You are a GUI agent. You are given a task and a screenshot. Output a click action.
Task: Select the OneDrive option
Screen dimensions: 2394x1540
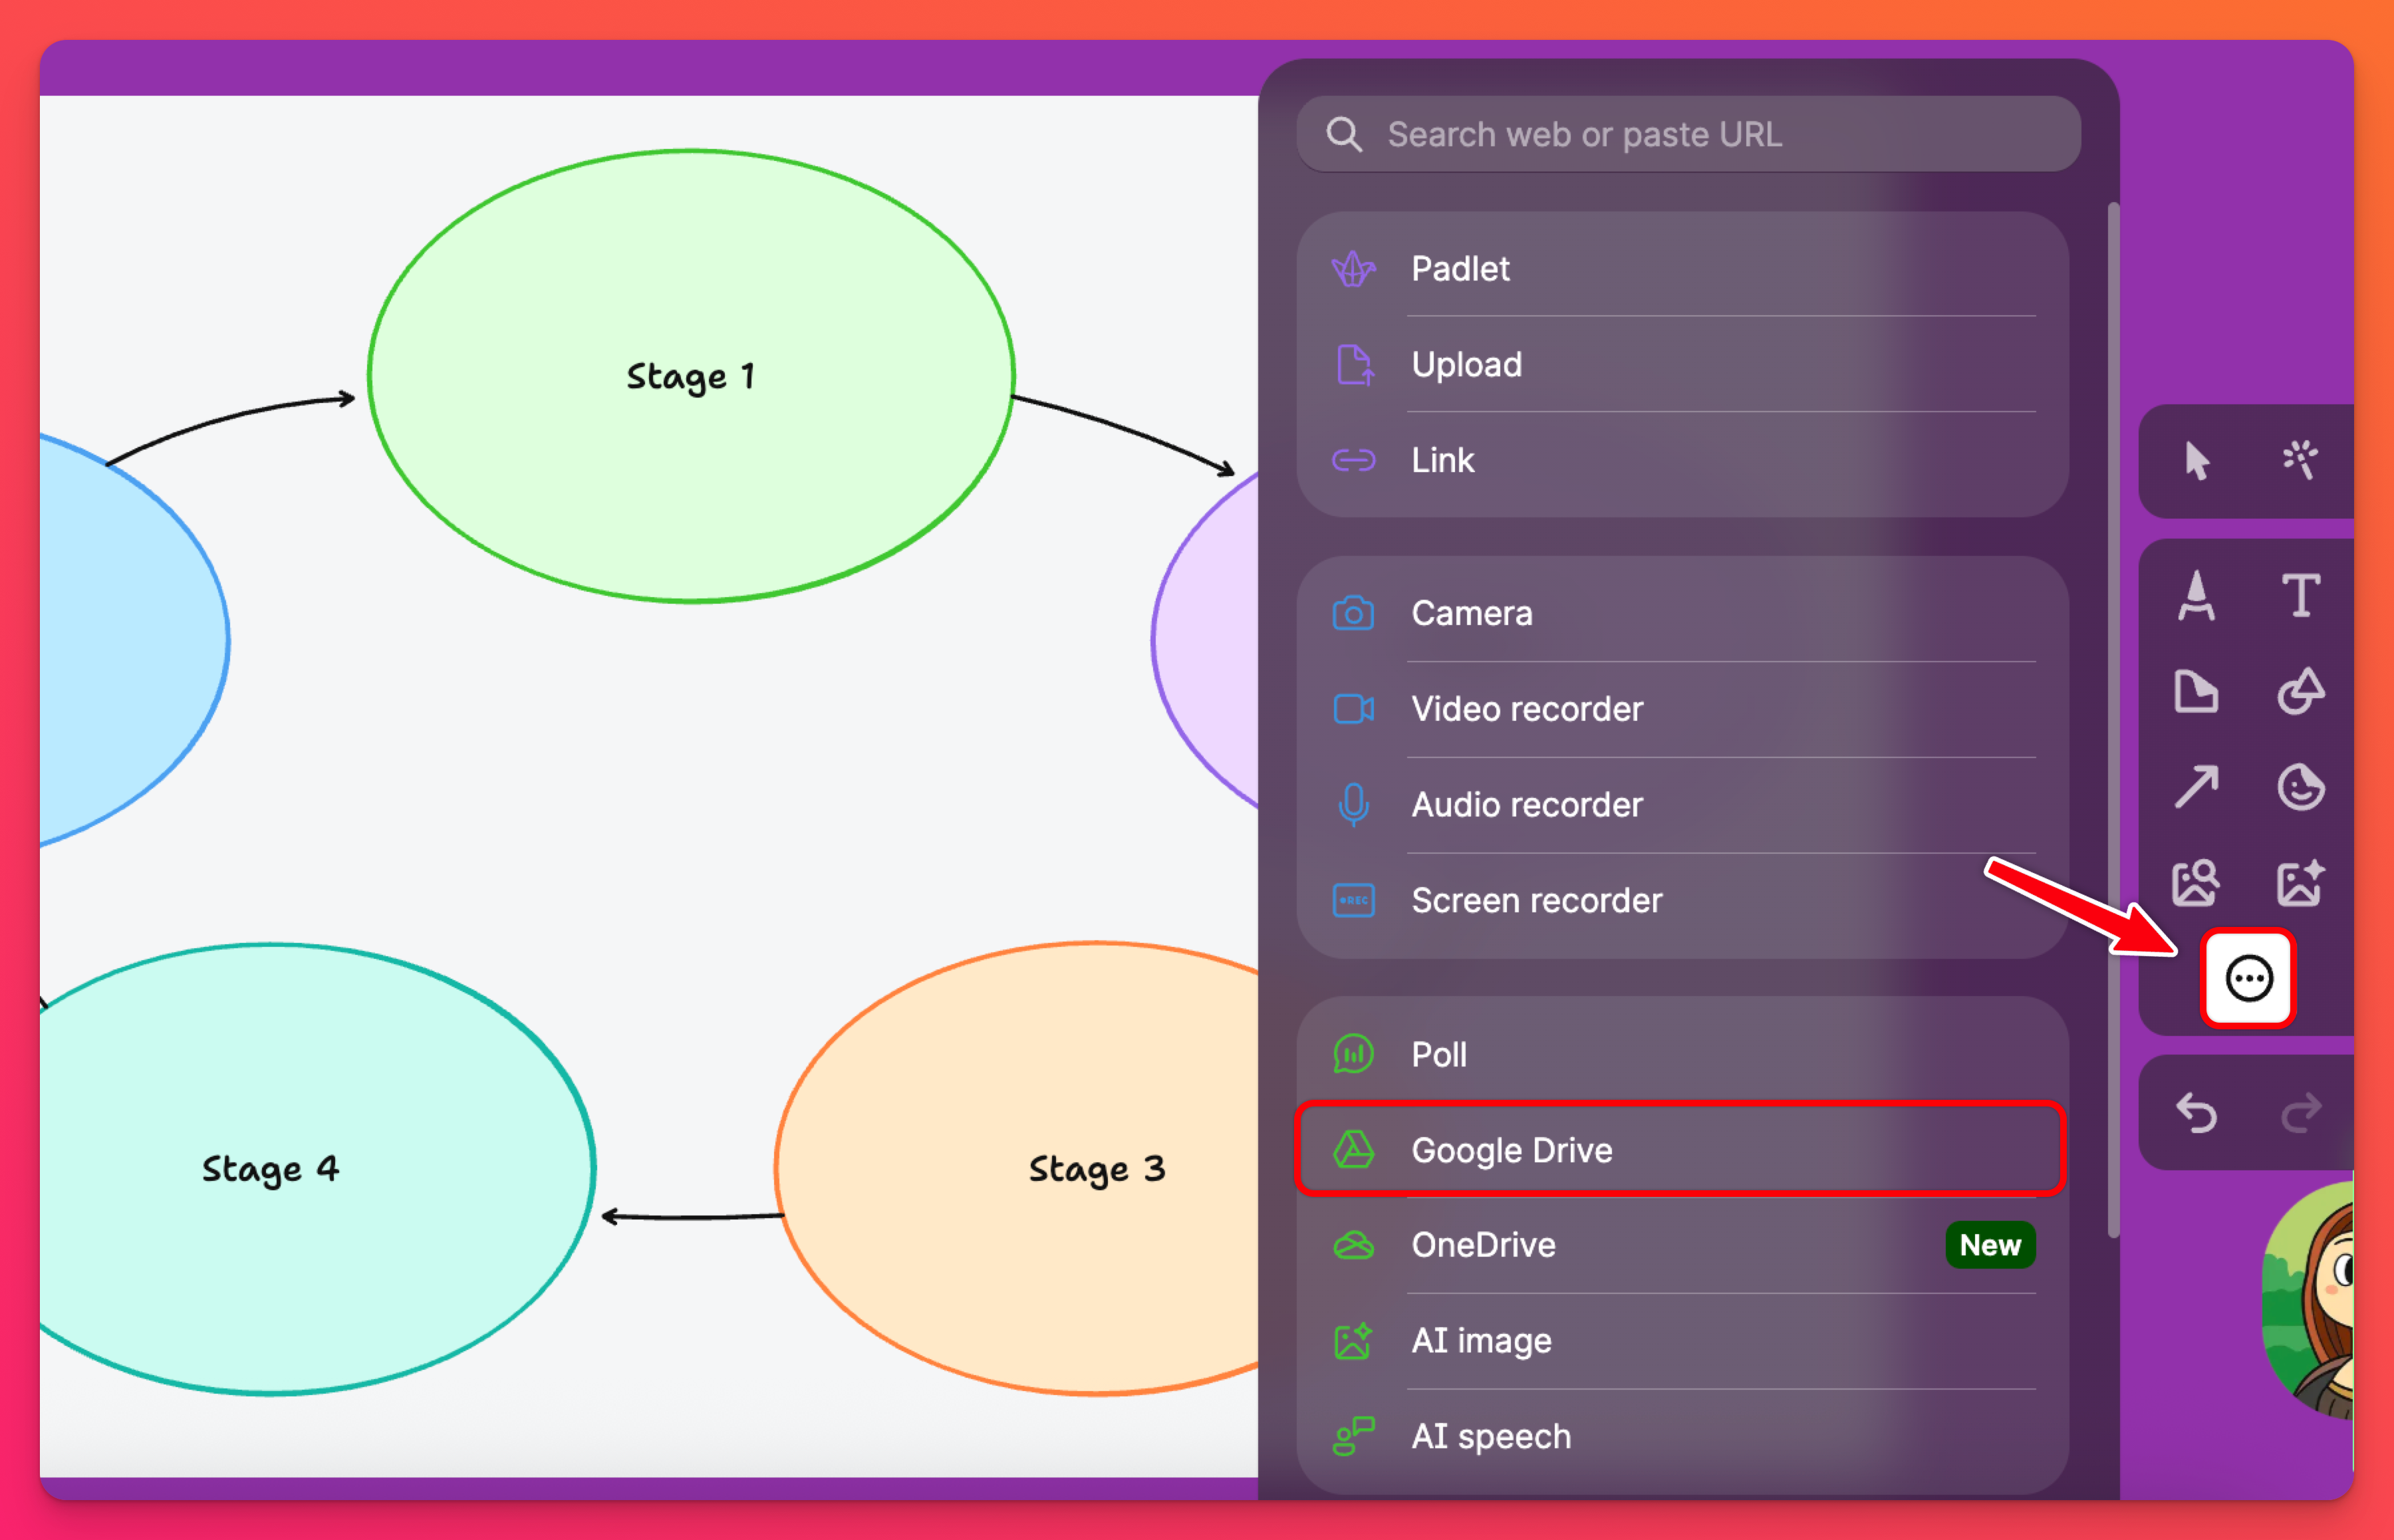[1680, 1245]
